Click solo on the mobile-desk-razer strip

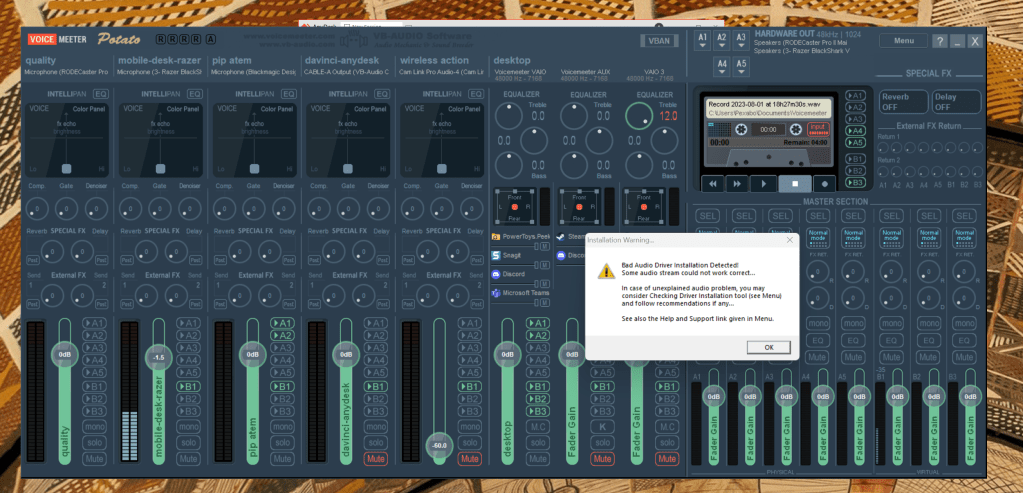[x=189, y=443]
